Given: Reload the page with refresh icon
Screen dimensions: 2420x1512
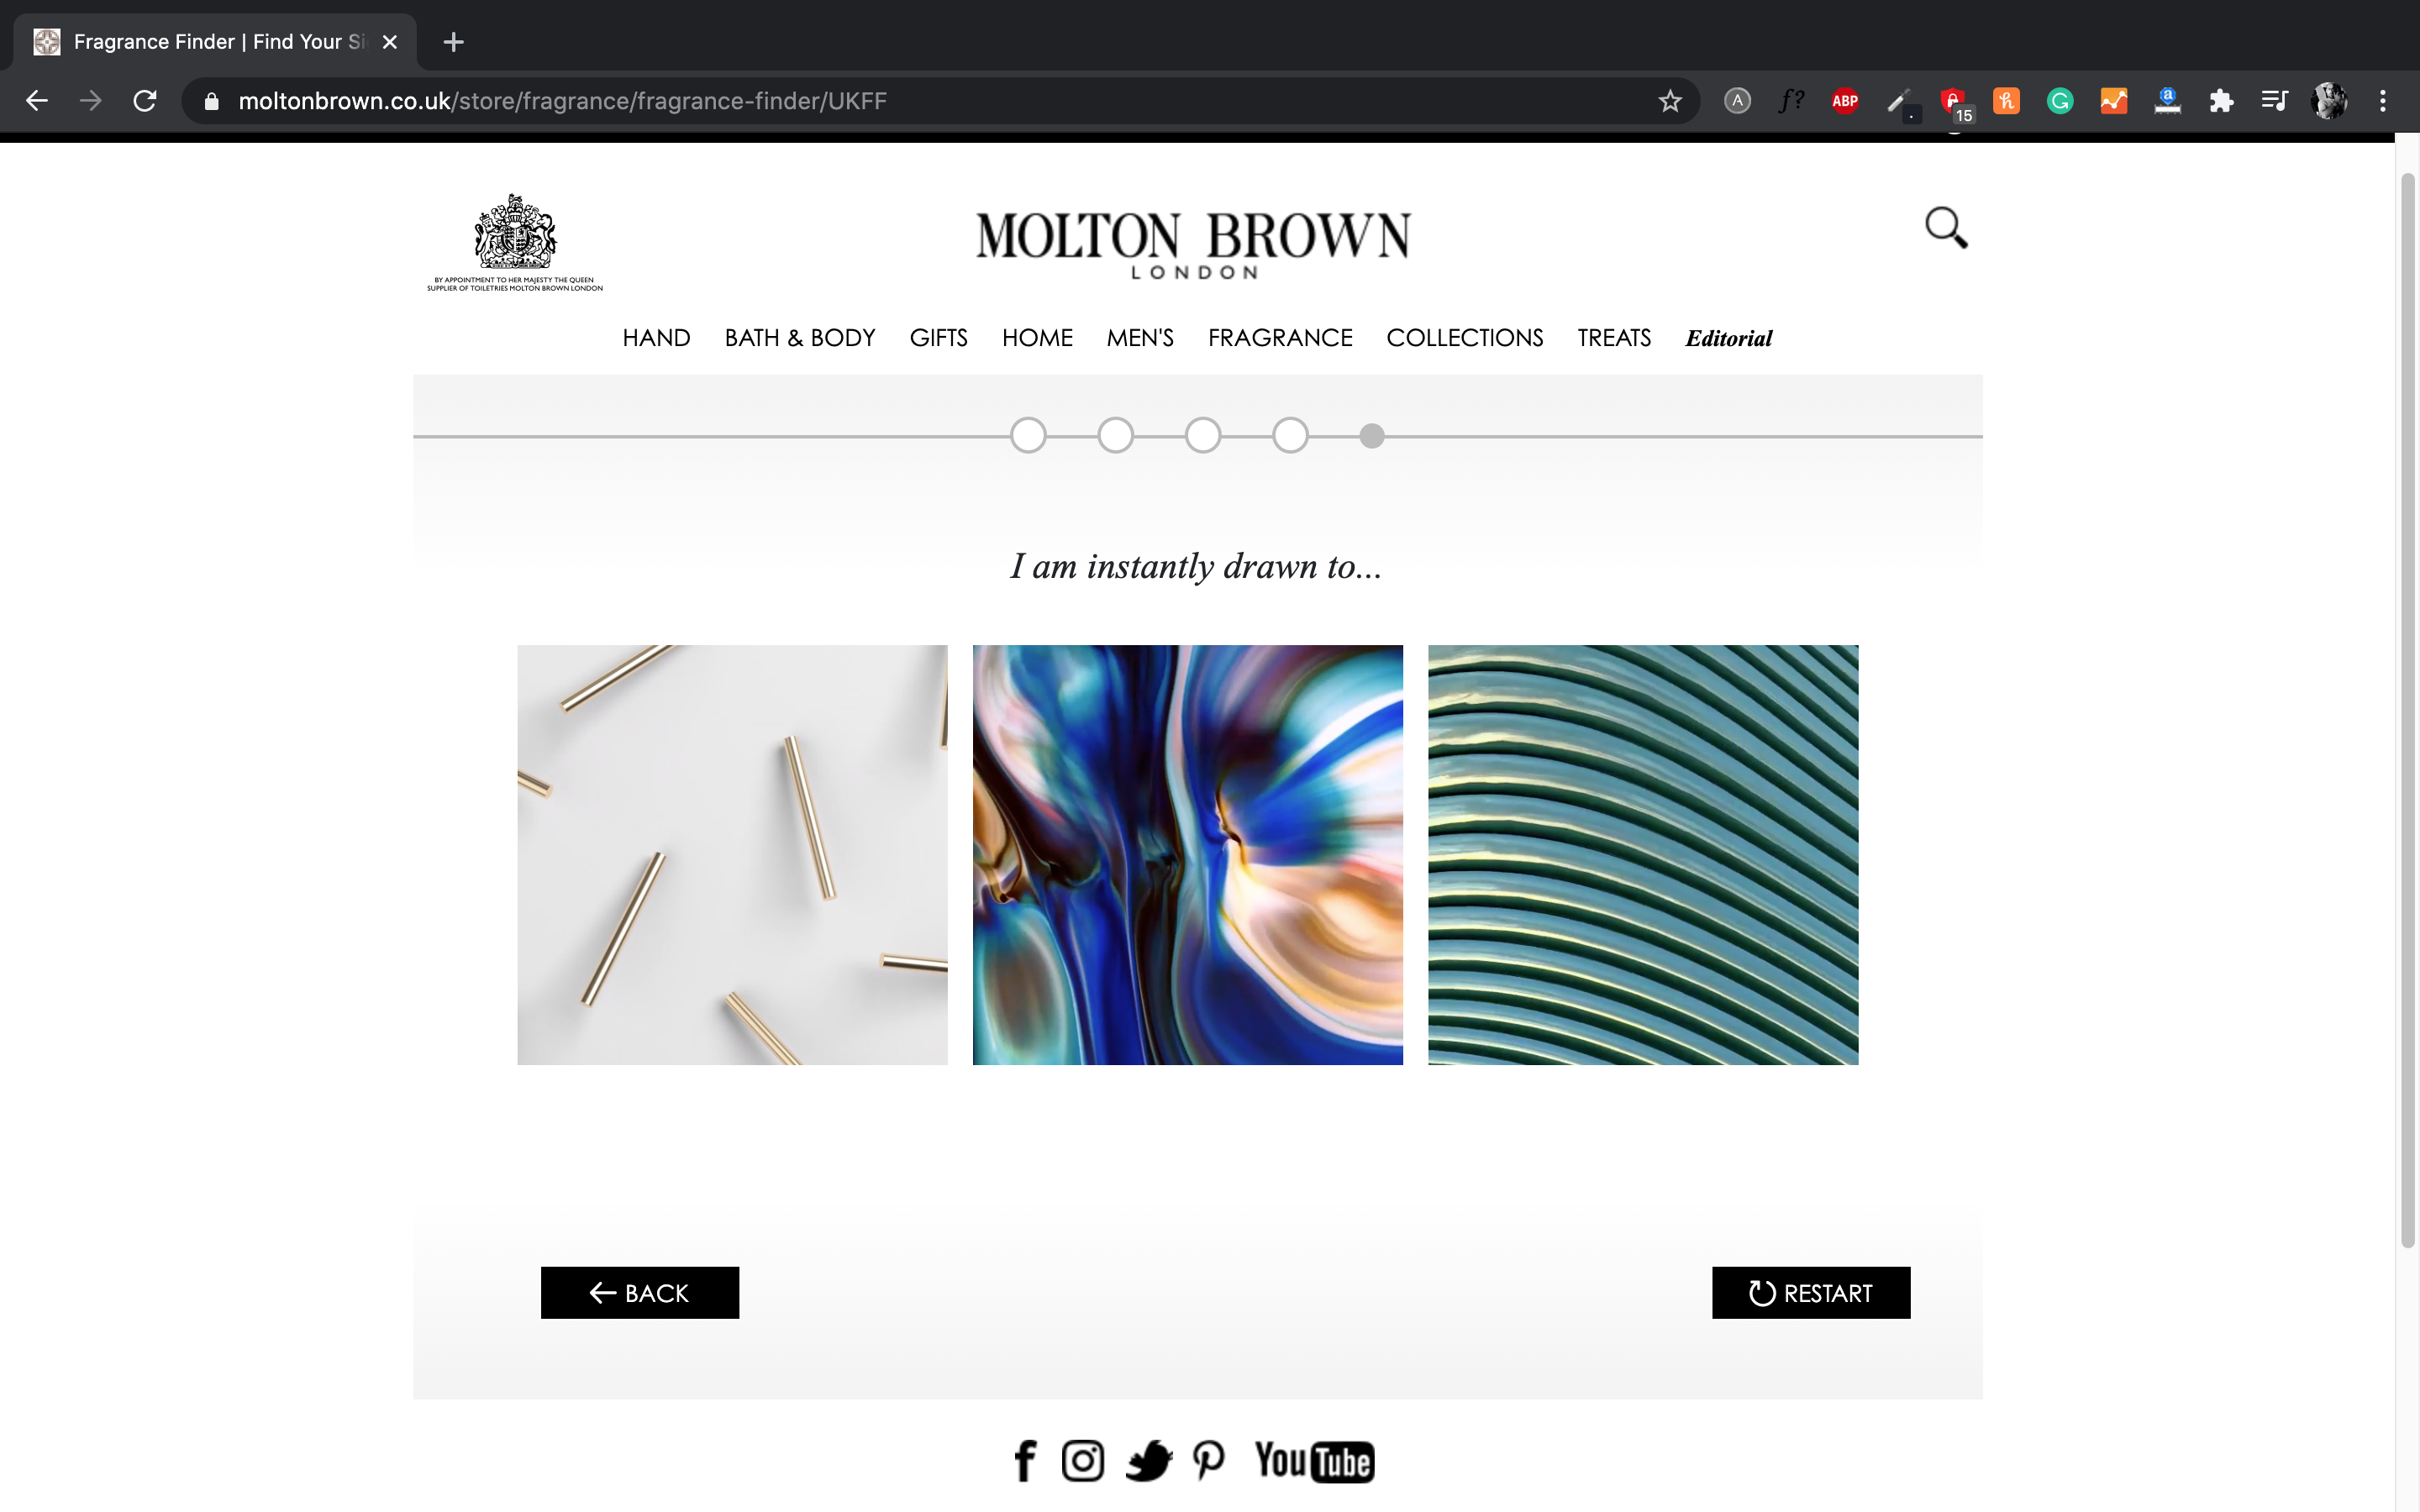Looking at the screenshot, I should (x=145, y=101).
